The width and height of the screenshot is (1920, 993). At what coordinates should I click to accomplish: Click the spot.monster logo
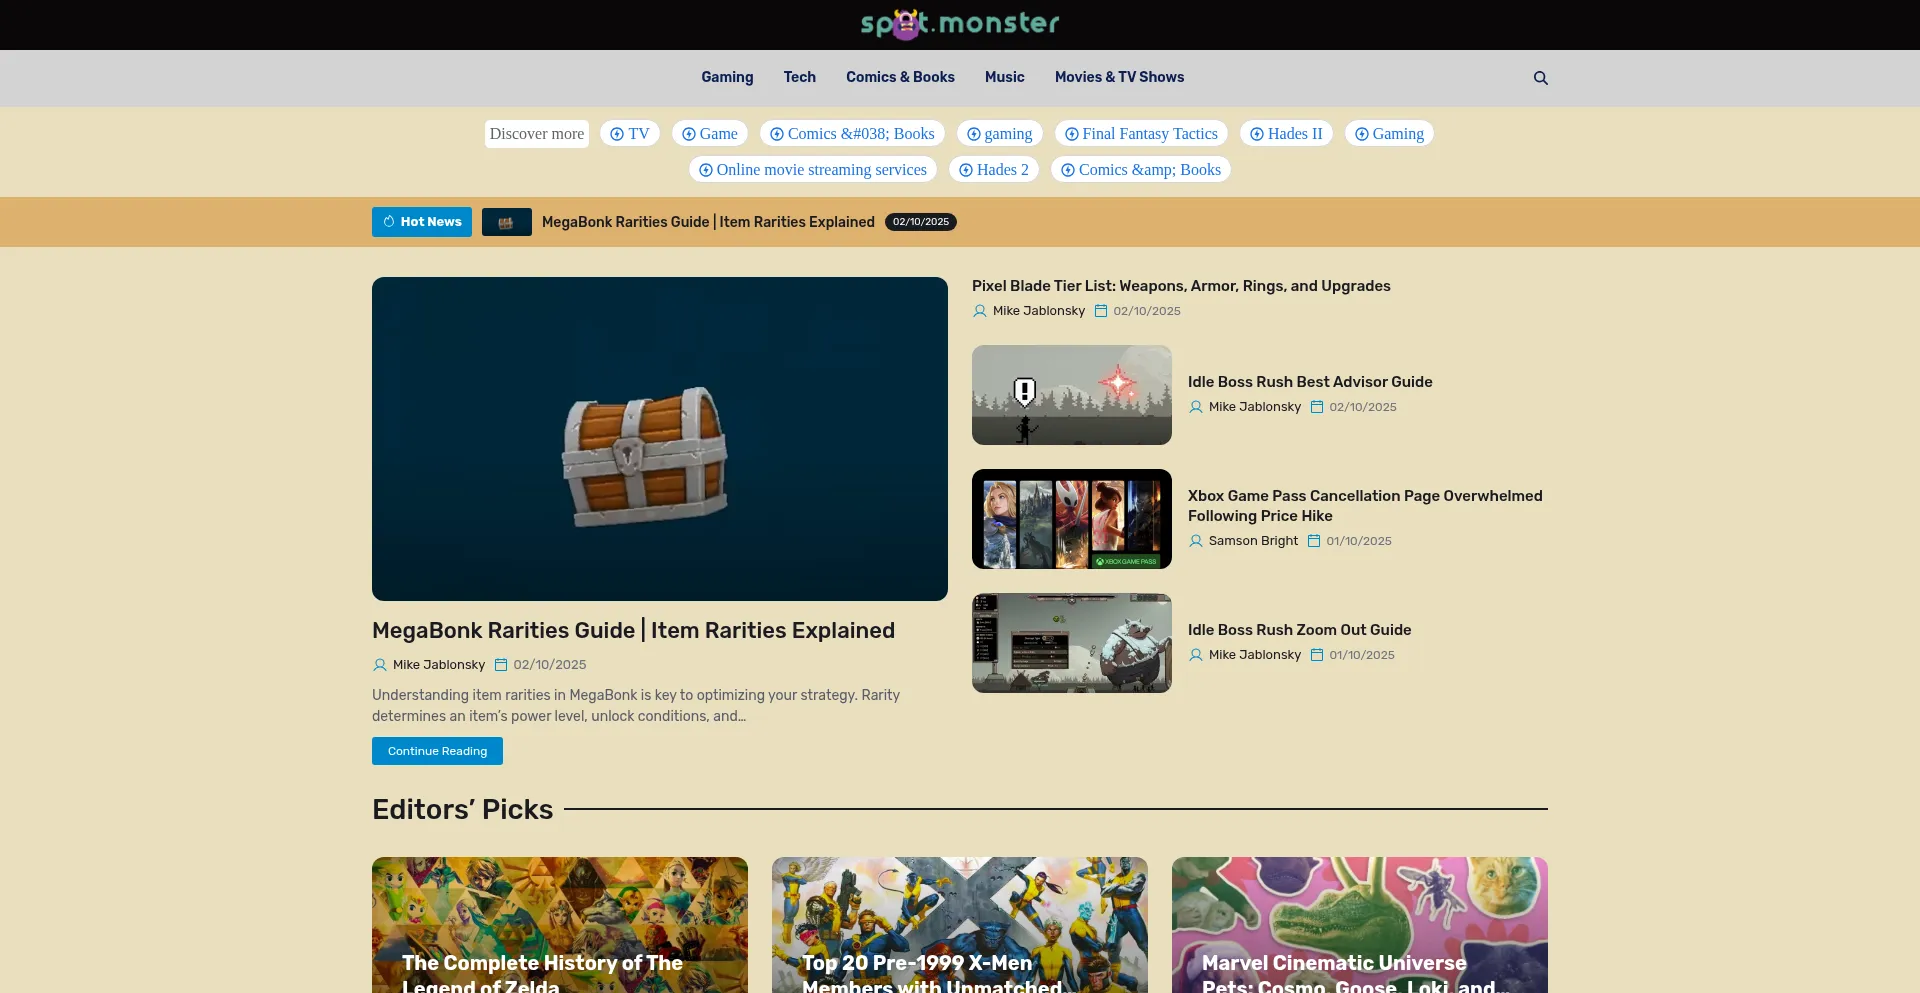pos(959,24)
